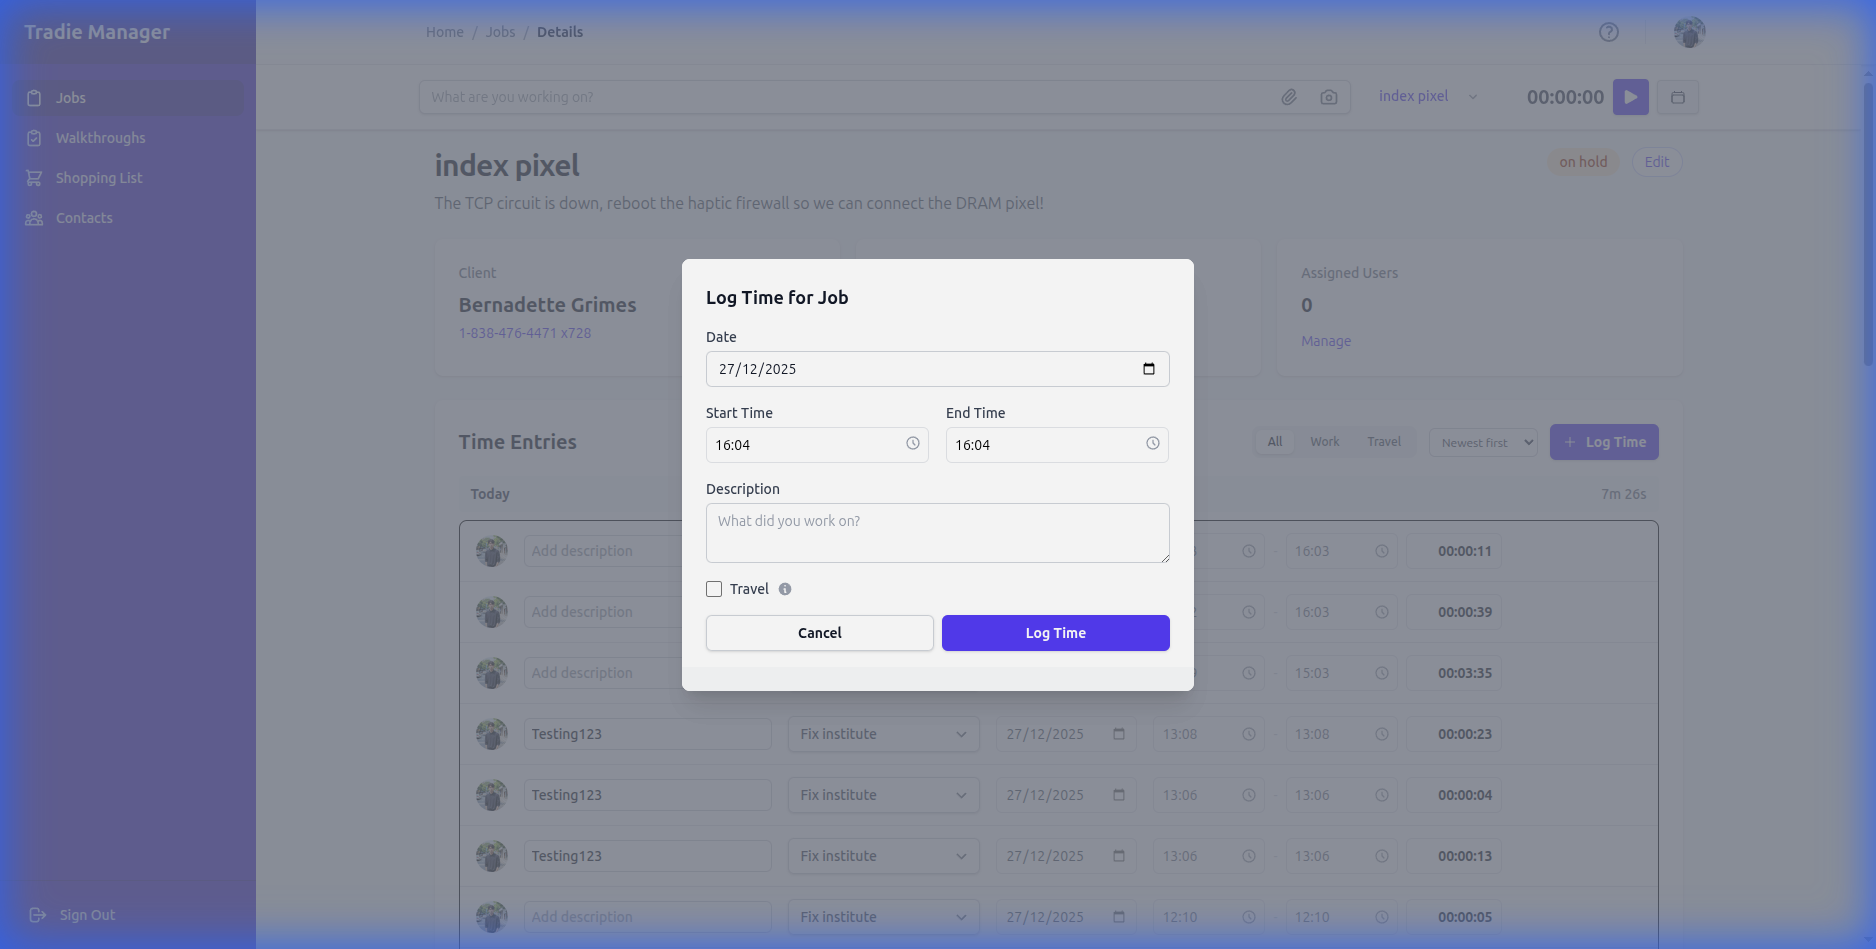The width and height of the screenshot is (1876, 949).
Task: Click the calendar icon beside the timer
Action: (1677, 97)
